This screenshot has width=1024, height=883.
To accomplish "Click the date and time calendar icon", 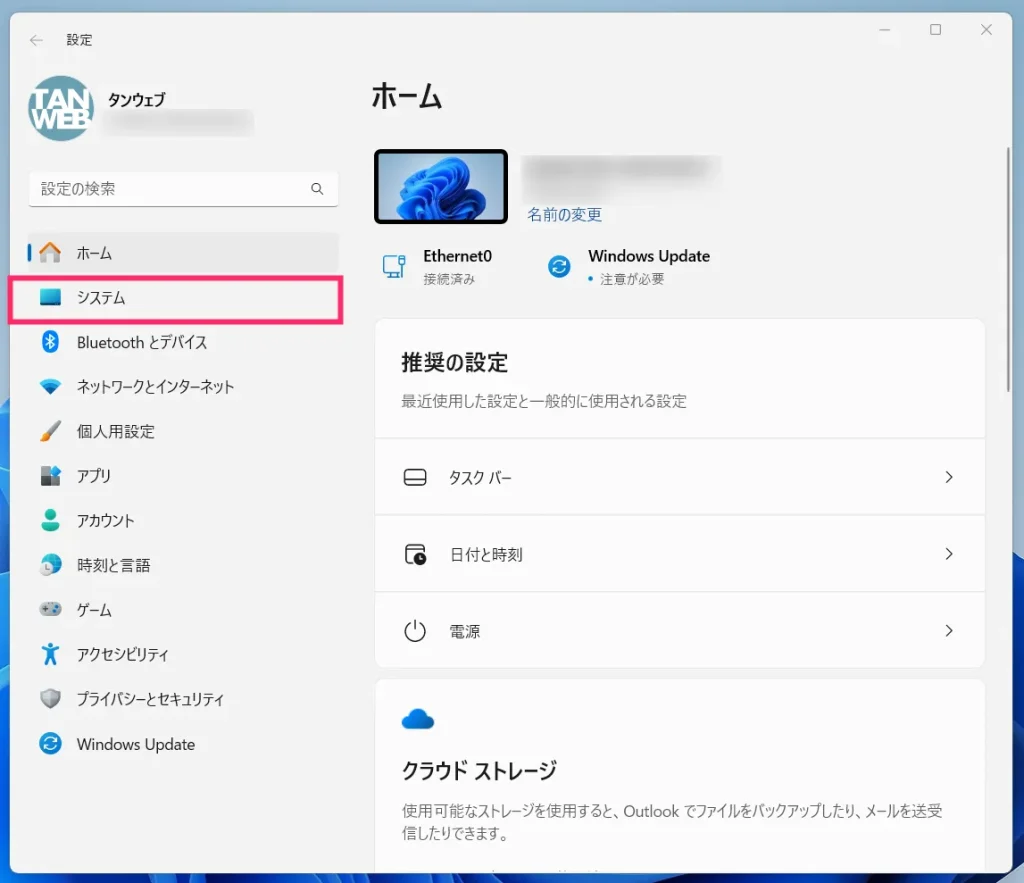I will 415,554.
